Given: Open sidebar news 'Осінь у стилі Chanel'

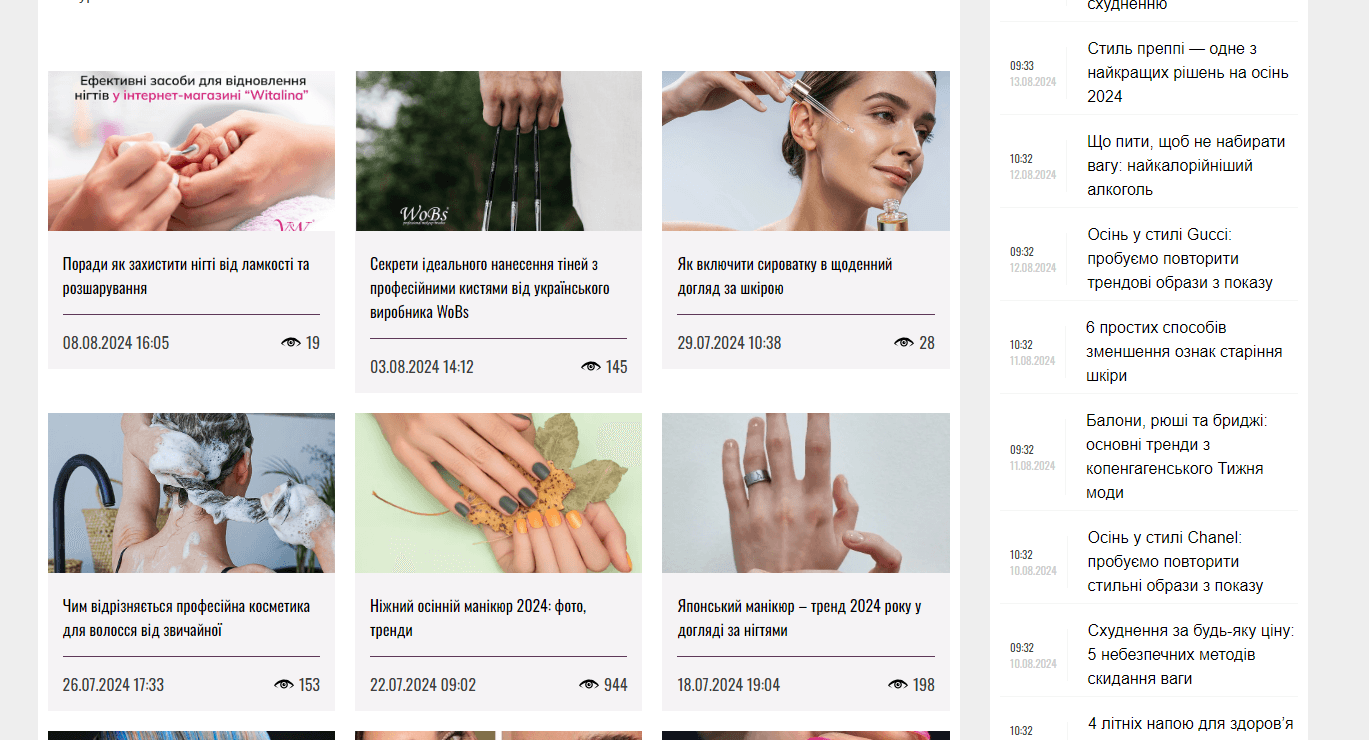Looking at the screenshot, I should coord(1176,562).
